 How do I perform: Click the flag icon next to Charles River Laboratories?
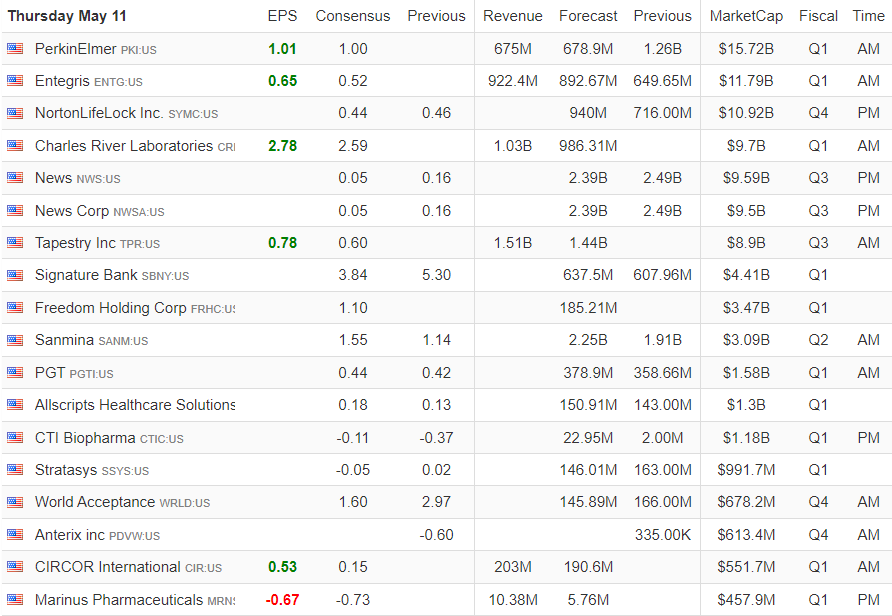pyautogui.click(x=15, y=146)
